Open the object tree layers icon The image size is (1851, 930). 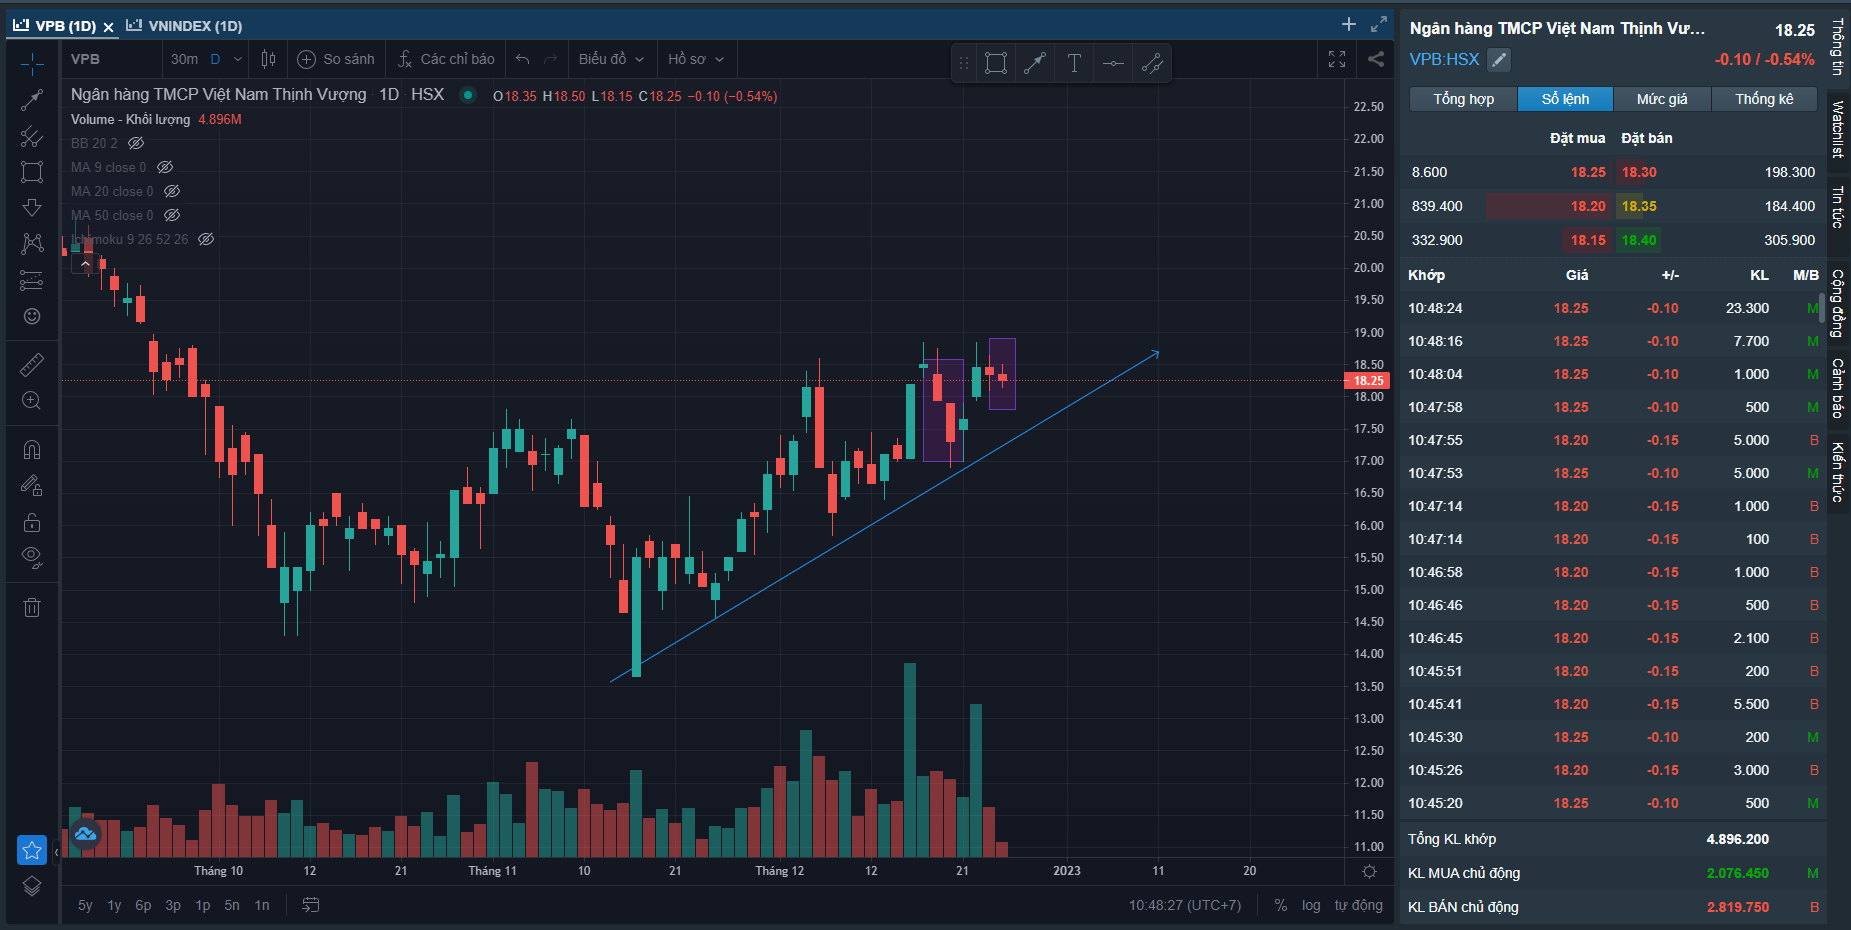coord(32,886)
